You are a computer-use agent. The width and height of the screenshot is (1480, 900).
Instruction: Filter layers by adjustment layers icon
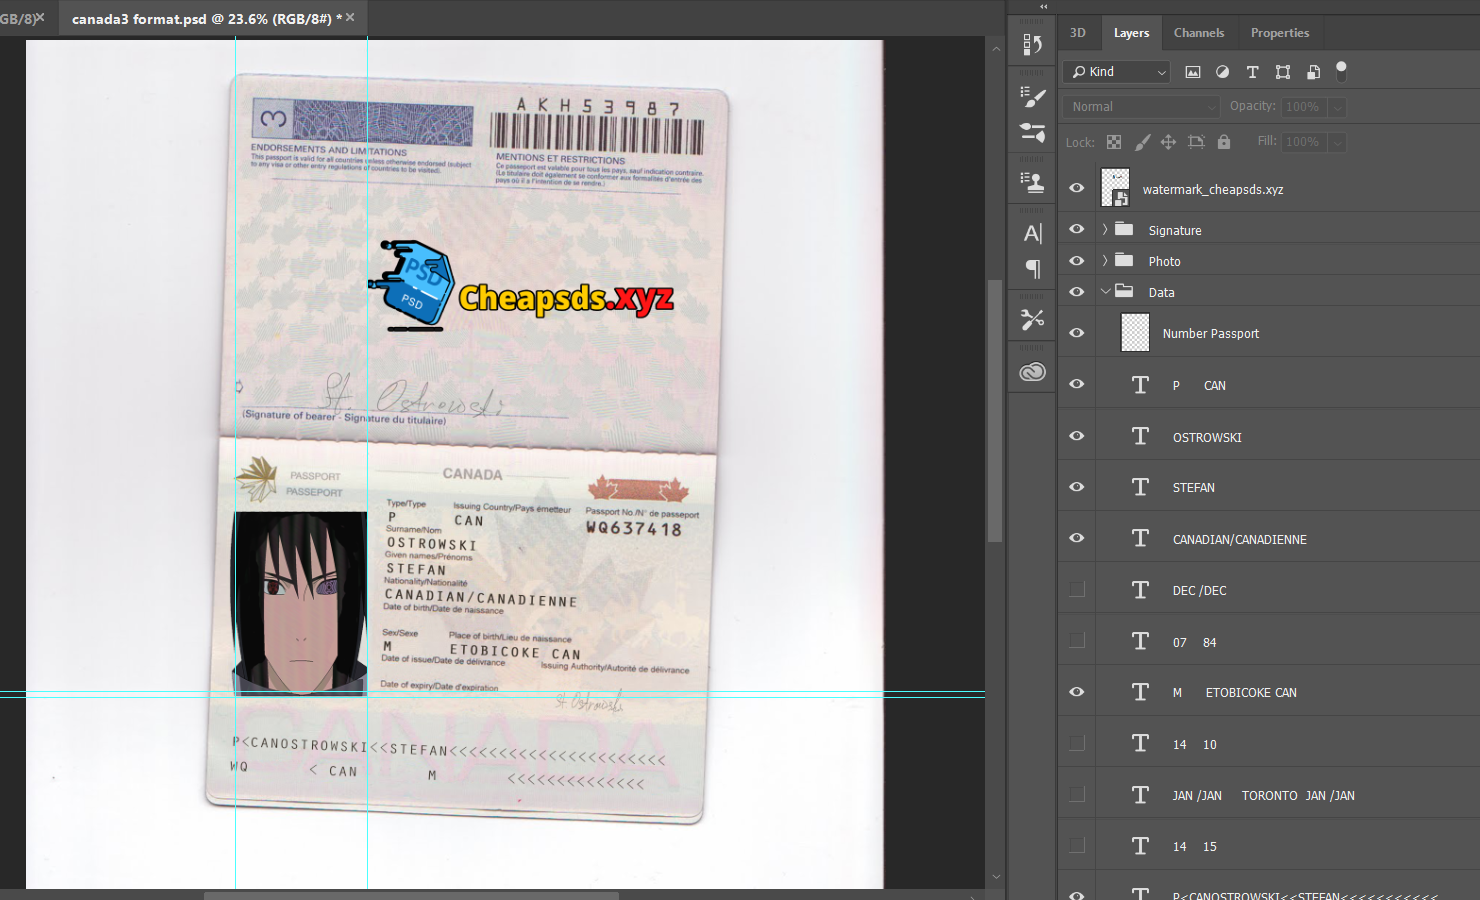1222,72
